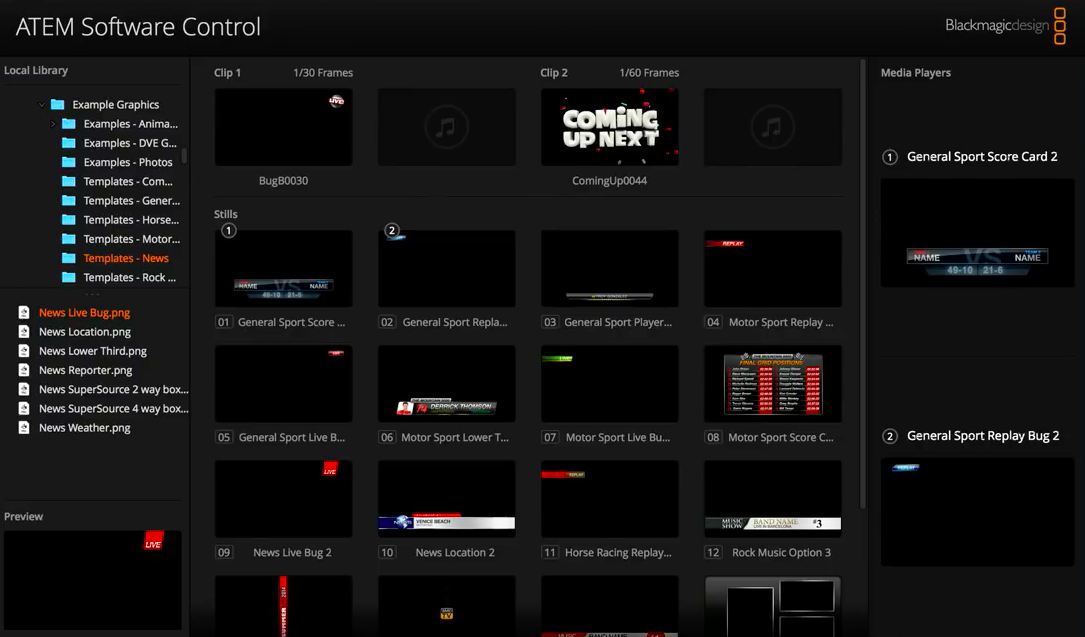Click media player 1 badge on still 01
The width and height of the screenshot is (1085, 637).
[229, 231]
